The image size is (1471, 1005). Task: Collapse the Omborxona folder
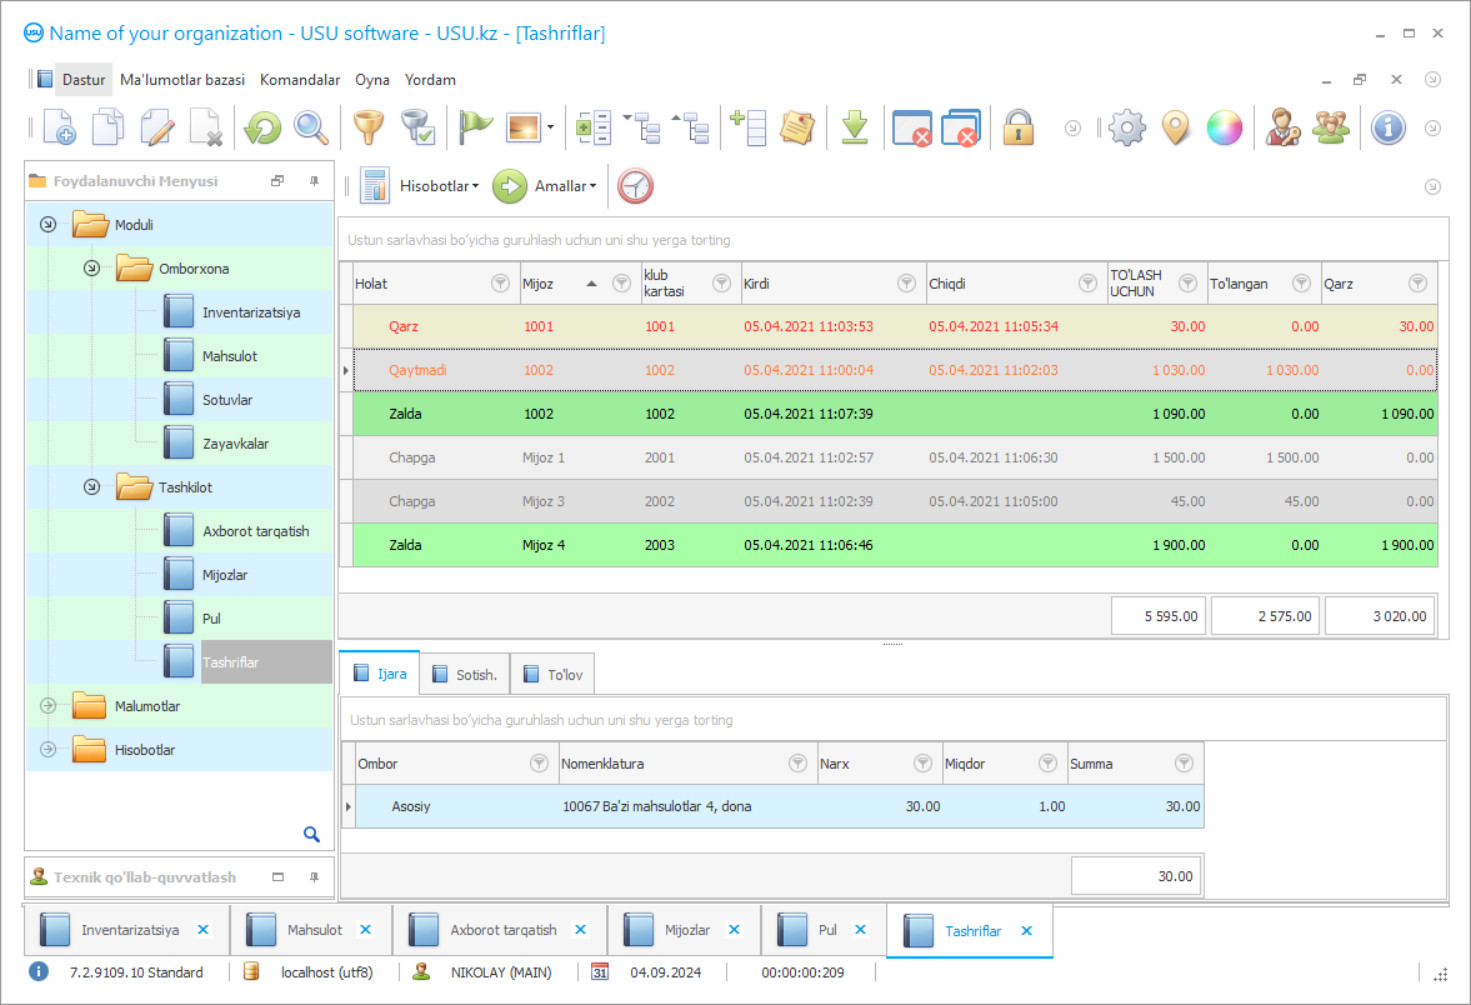pos(92,268)
